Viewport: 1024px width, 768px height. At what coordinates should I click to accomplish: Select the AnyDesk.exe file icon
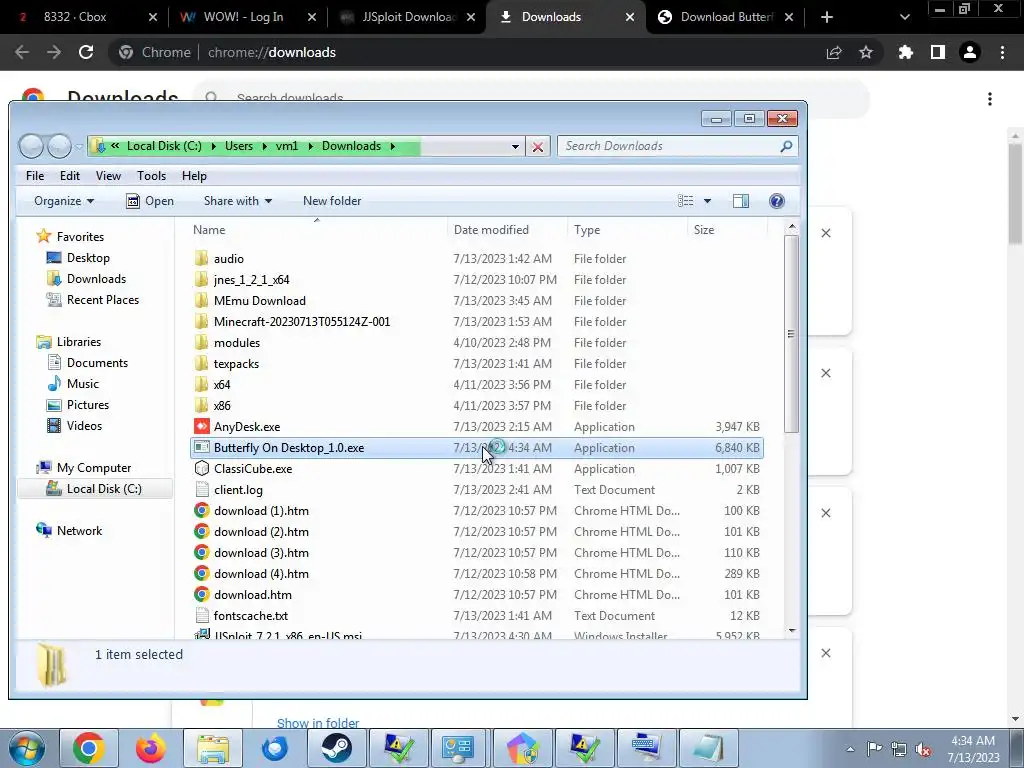(202, 426)
